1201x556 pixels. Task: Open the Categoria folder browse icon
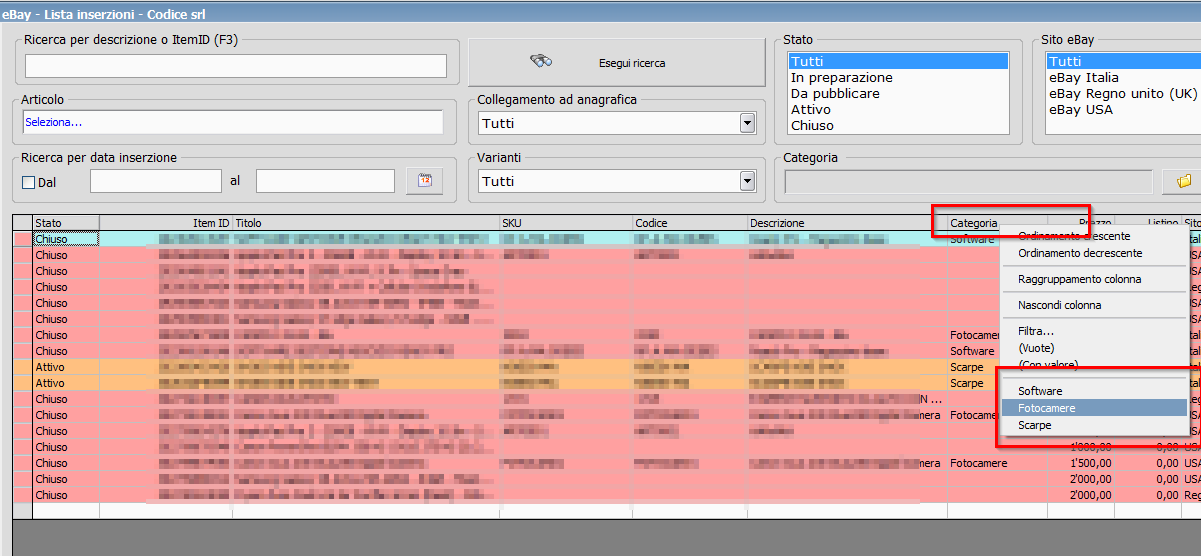(1183, 182)
